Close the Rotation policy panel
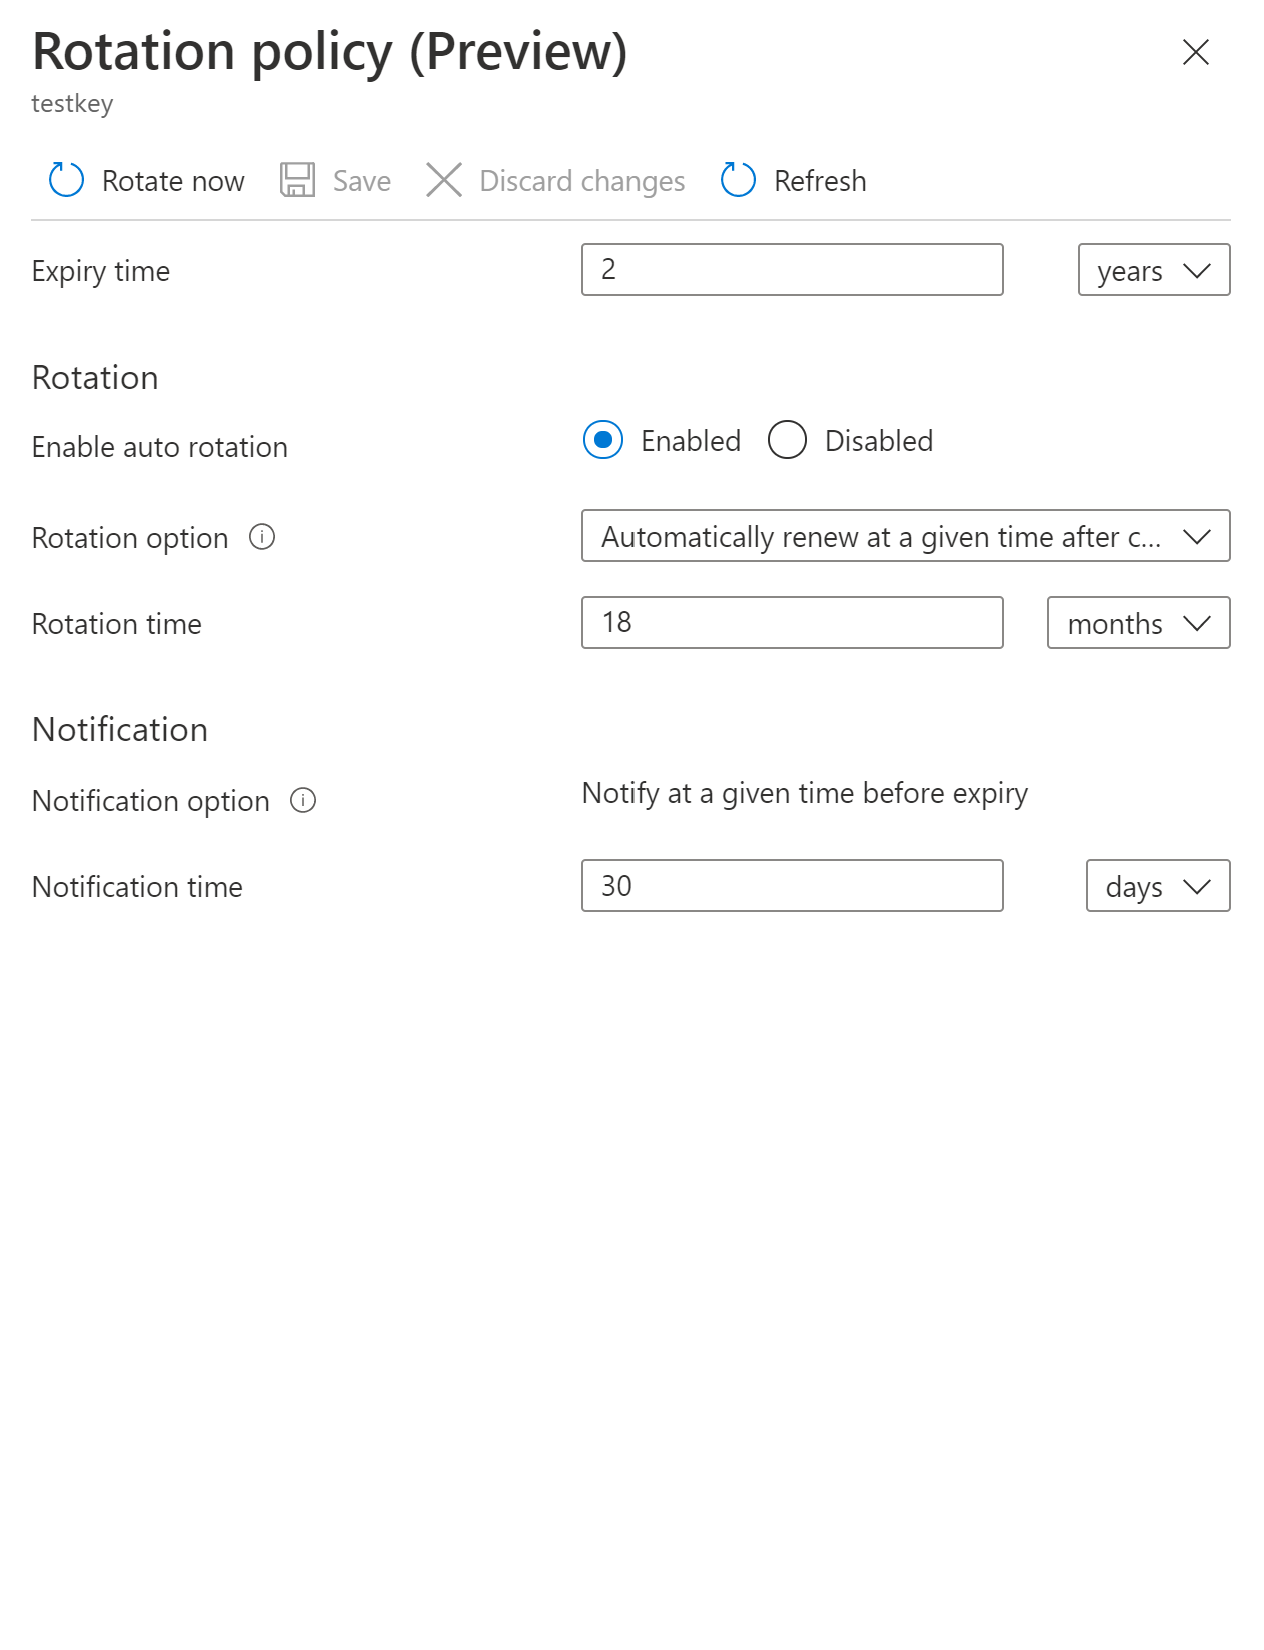Screen dimensions: 1264x1650 [1196, 52]
